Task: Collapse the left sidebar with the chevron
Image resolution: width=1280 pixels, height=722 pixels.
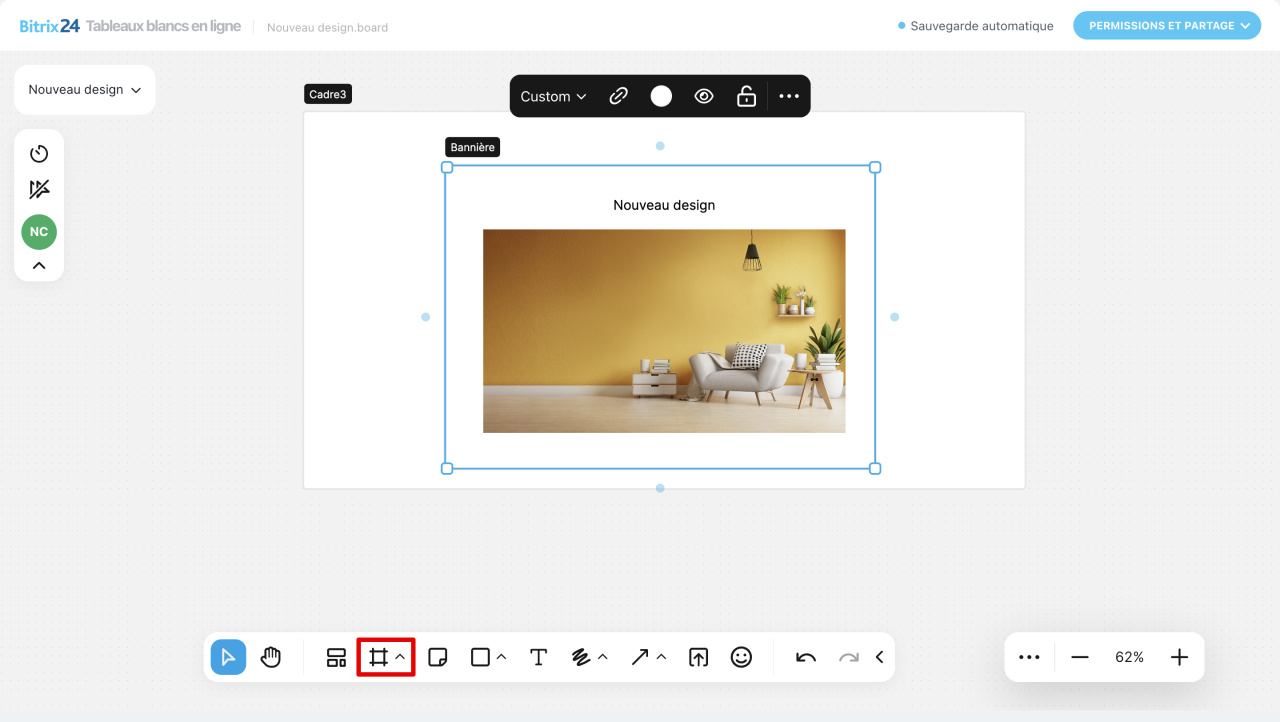Action: (38, 265)
